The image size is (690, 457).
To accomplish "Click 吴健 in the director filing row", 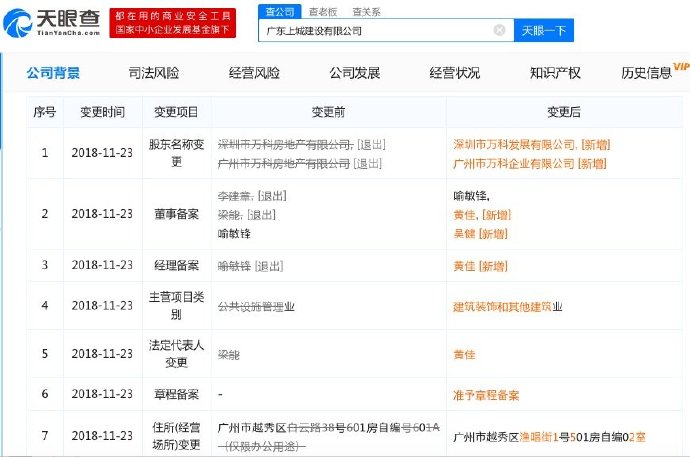I will (465, 233).
